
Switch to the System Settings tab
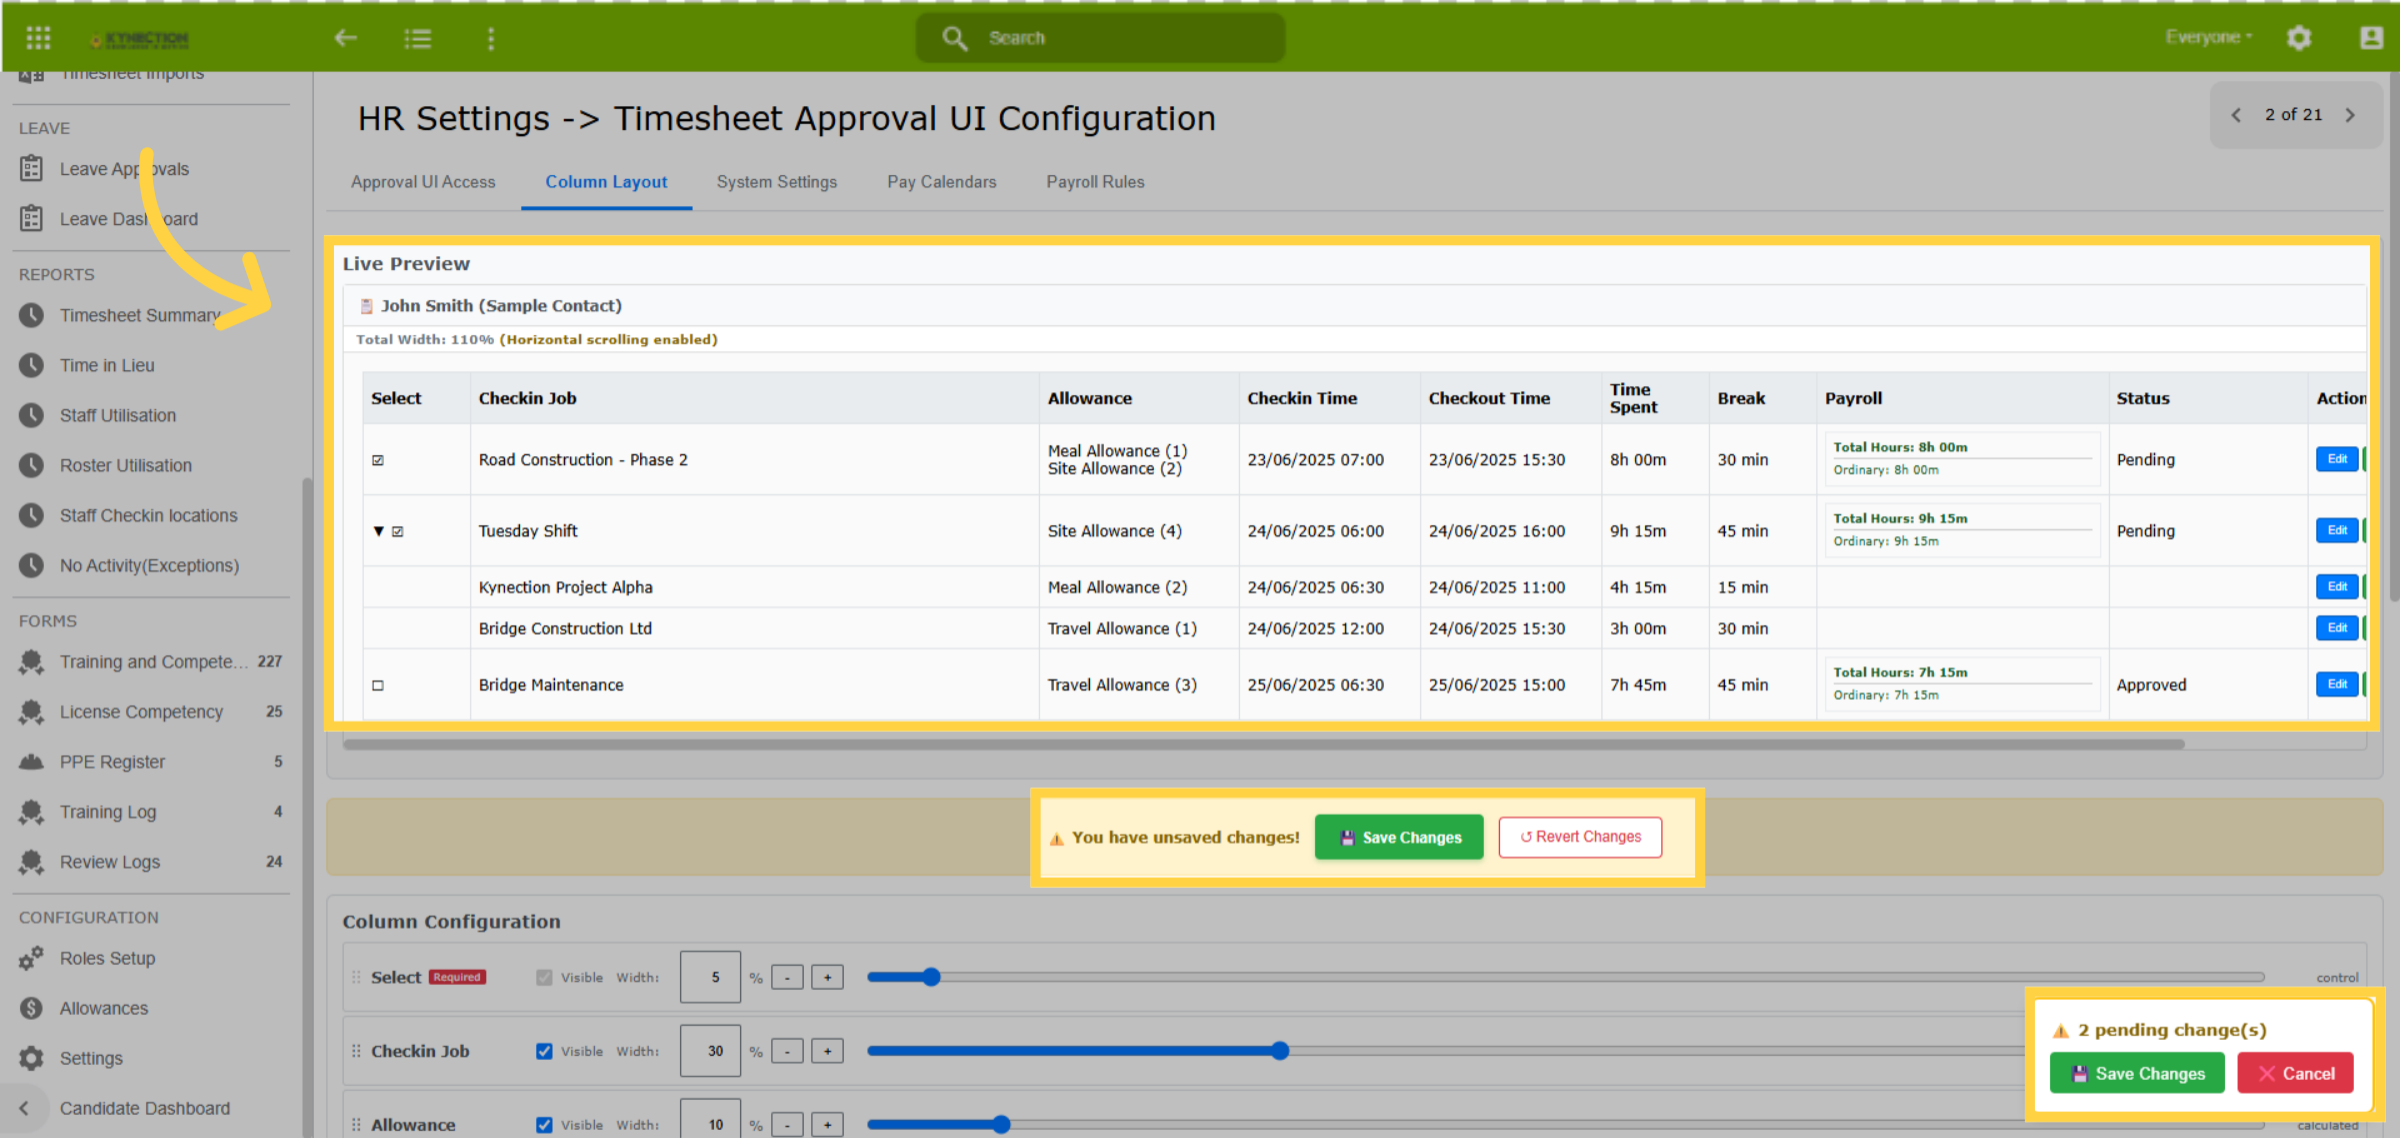pyautogui.click(x=776, y=182)
